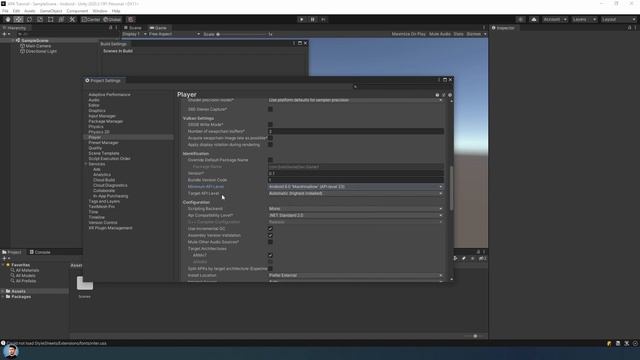The width and height of the screenshot is (640, 360).
Task: Collapse the SampleScene hierarchy node
Action: (13, 40)
